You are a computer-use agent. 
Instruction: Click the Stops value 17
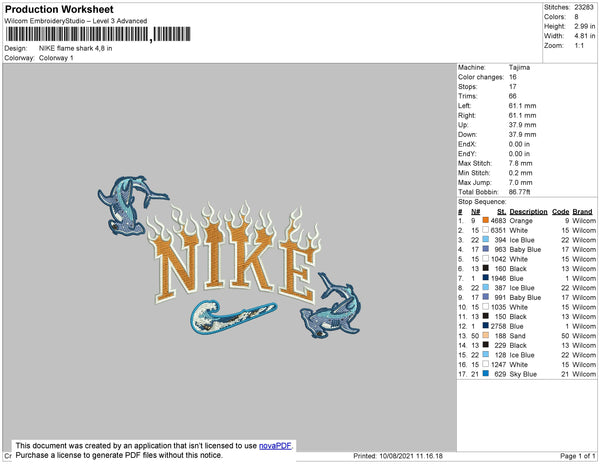(x=513, y=86)
